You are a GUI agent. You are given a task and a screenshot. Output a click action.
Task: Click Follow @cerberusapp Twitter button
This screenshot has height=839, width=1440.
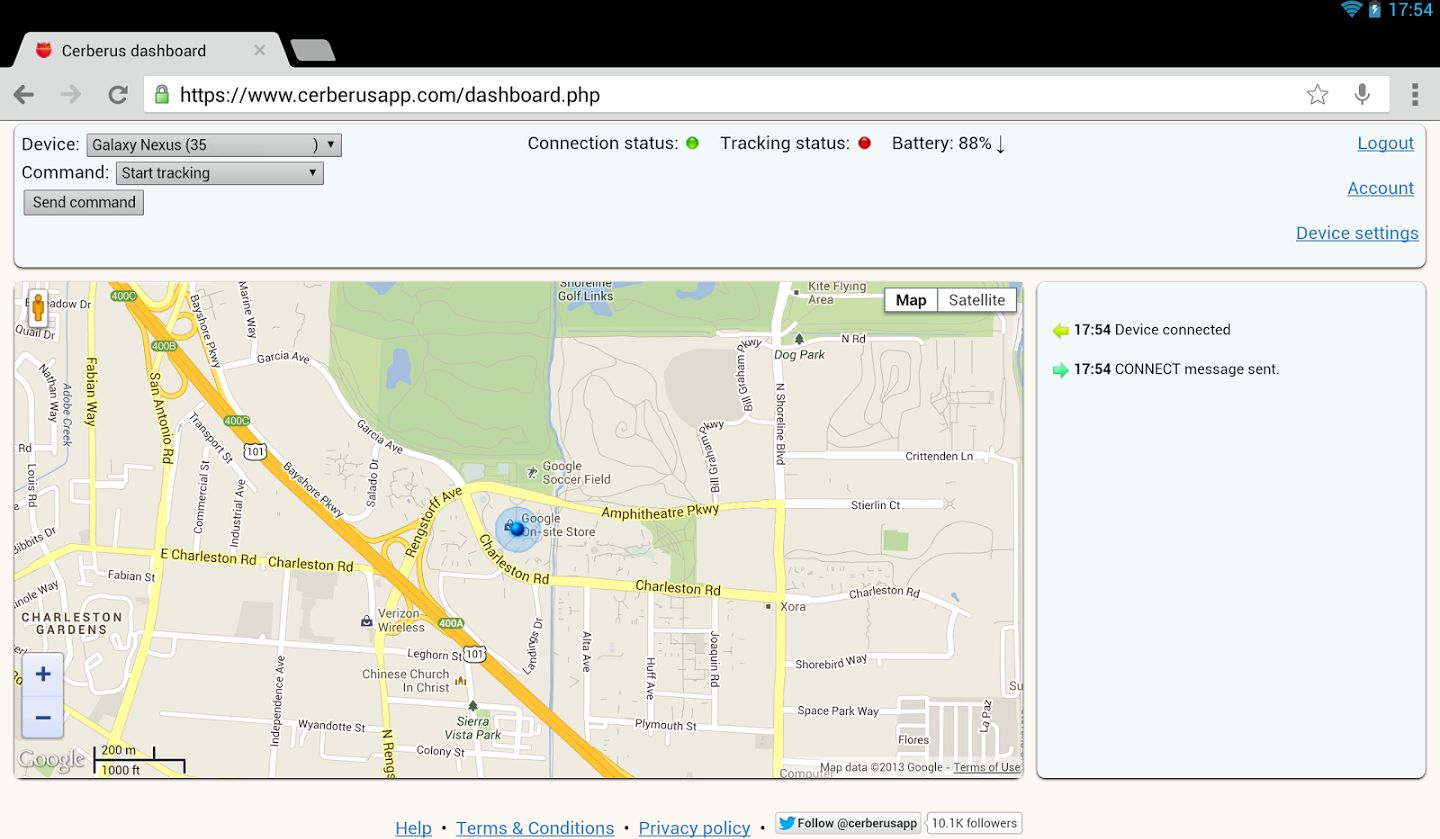pos(848,824)
